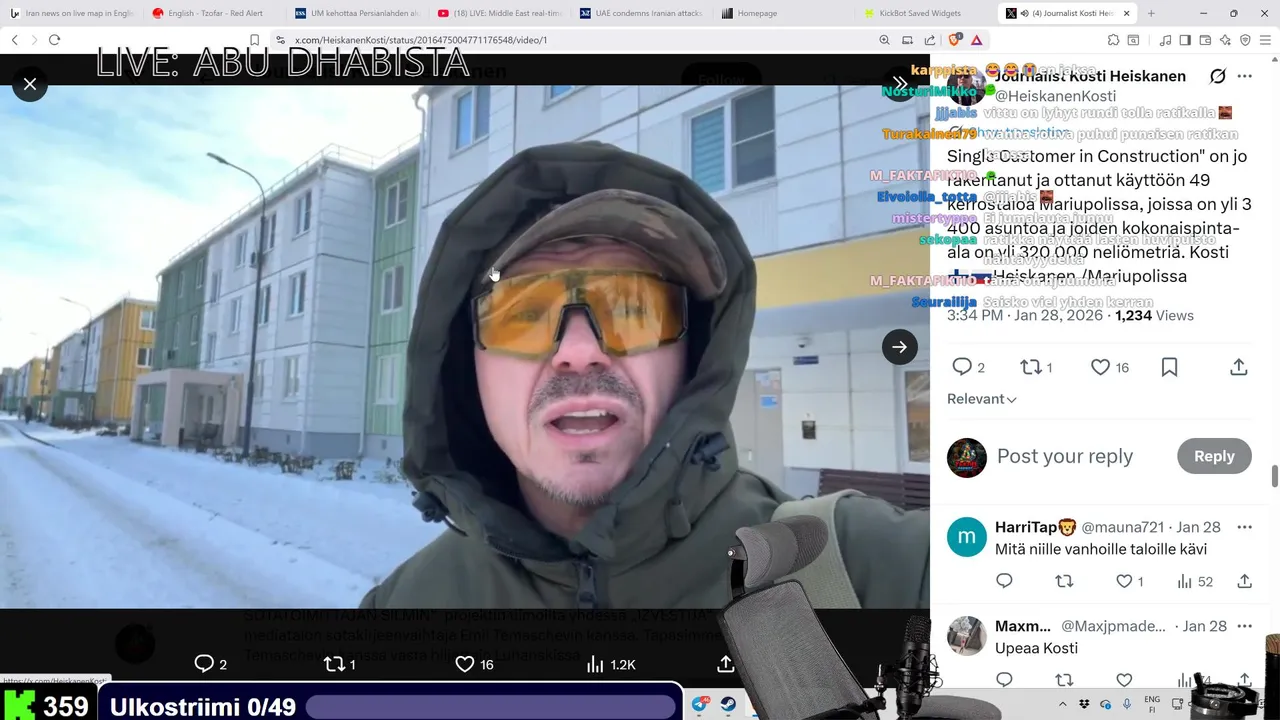The image size is (1280, 720).
Task: Click the address bar URL
Action: [421, 40]
